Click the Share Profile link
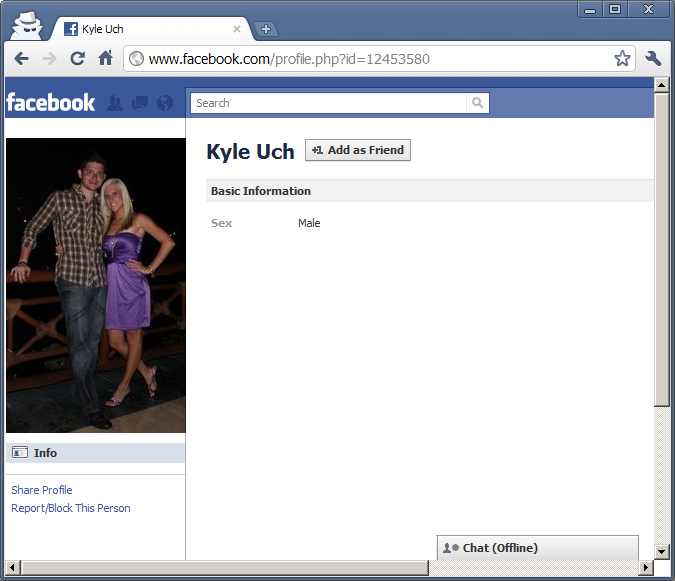675x581 pixels. [42, 490]
